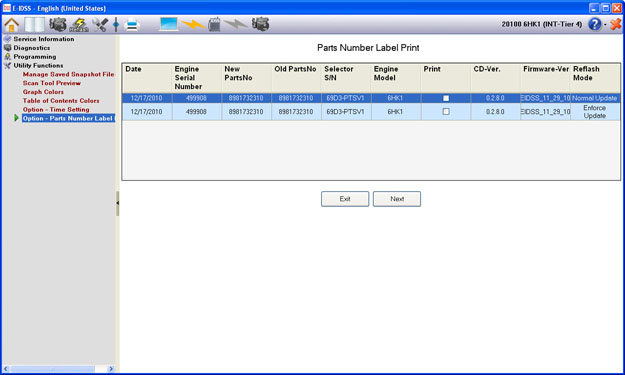Click the engine diagnostics toolbar icon

(x=58, y=25)
